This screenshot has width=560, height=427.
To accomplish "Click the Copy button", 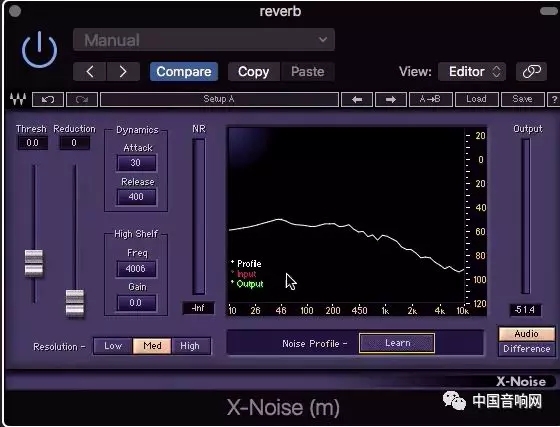I will (254, 72).
